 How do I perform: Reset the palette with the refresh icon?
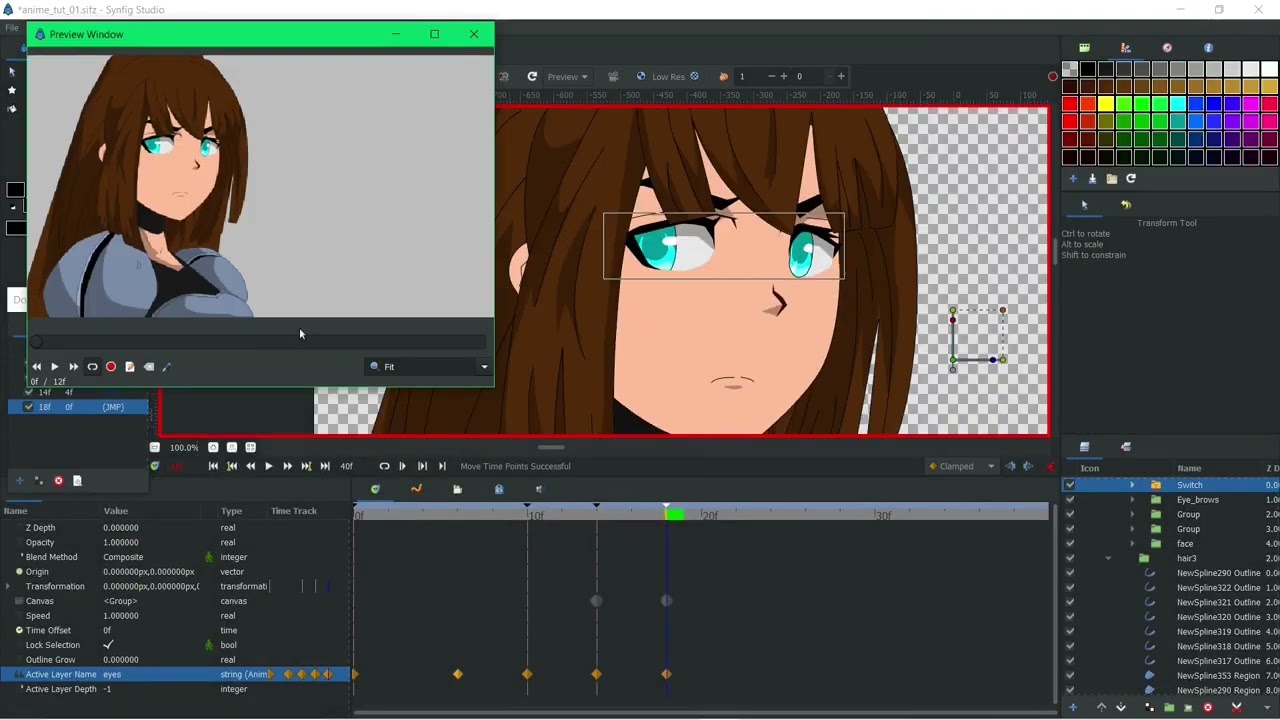1131,179
